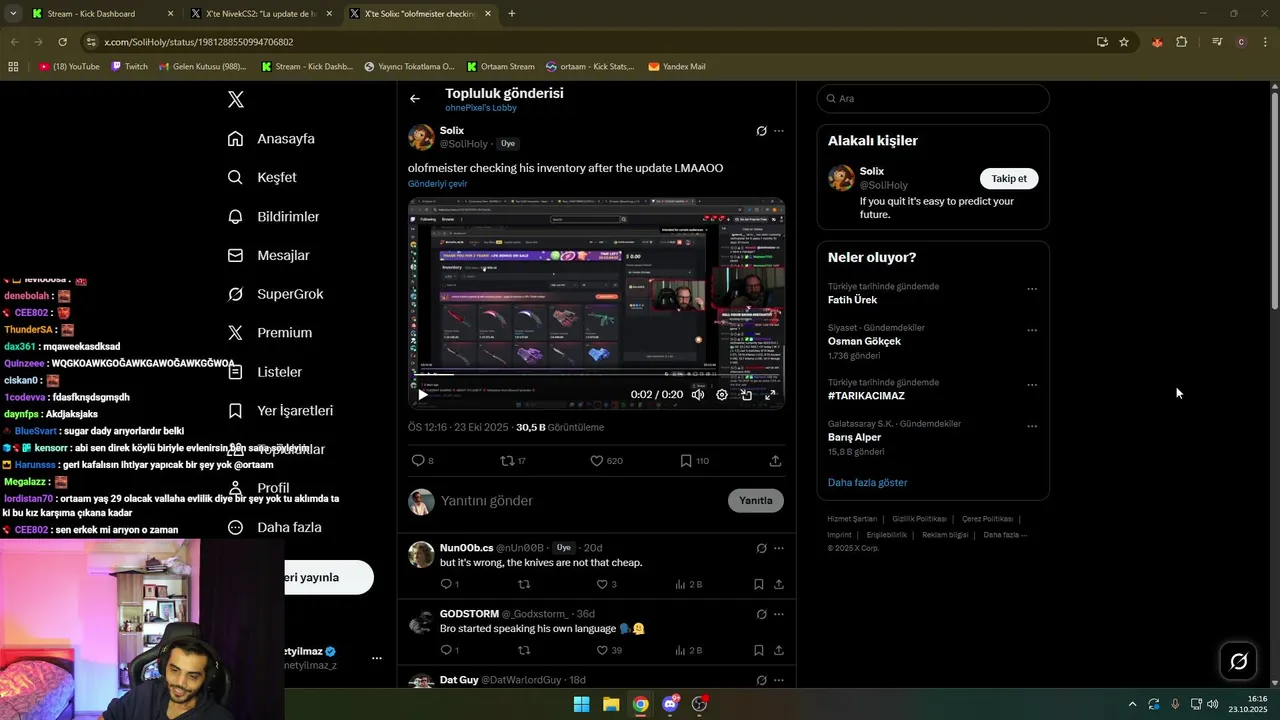Switch to X'te NivekCS2 tab

pos(262,14)
